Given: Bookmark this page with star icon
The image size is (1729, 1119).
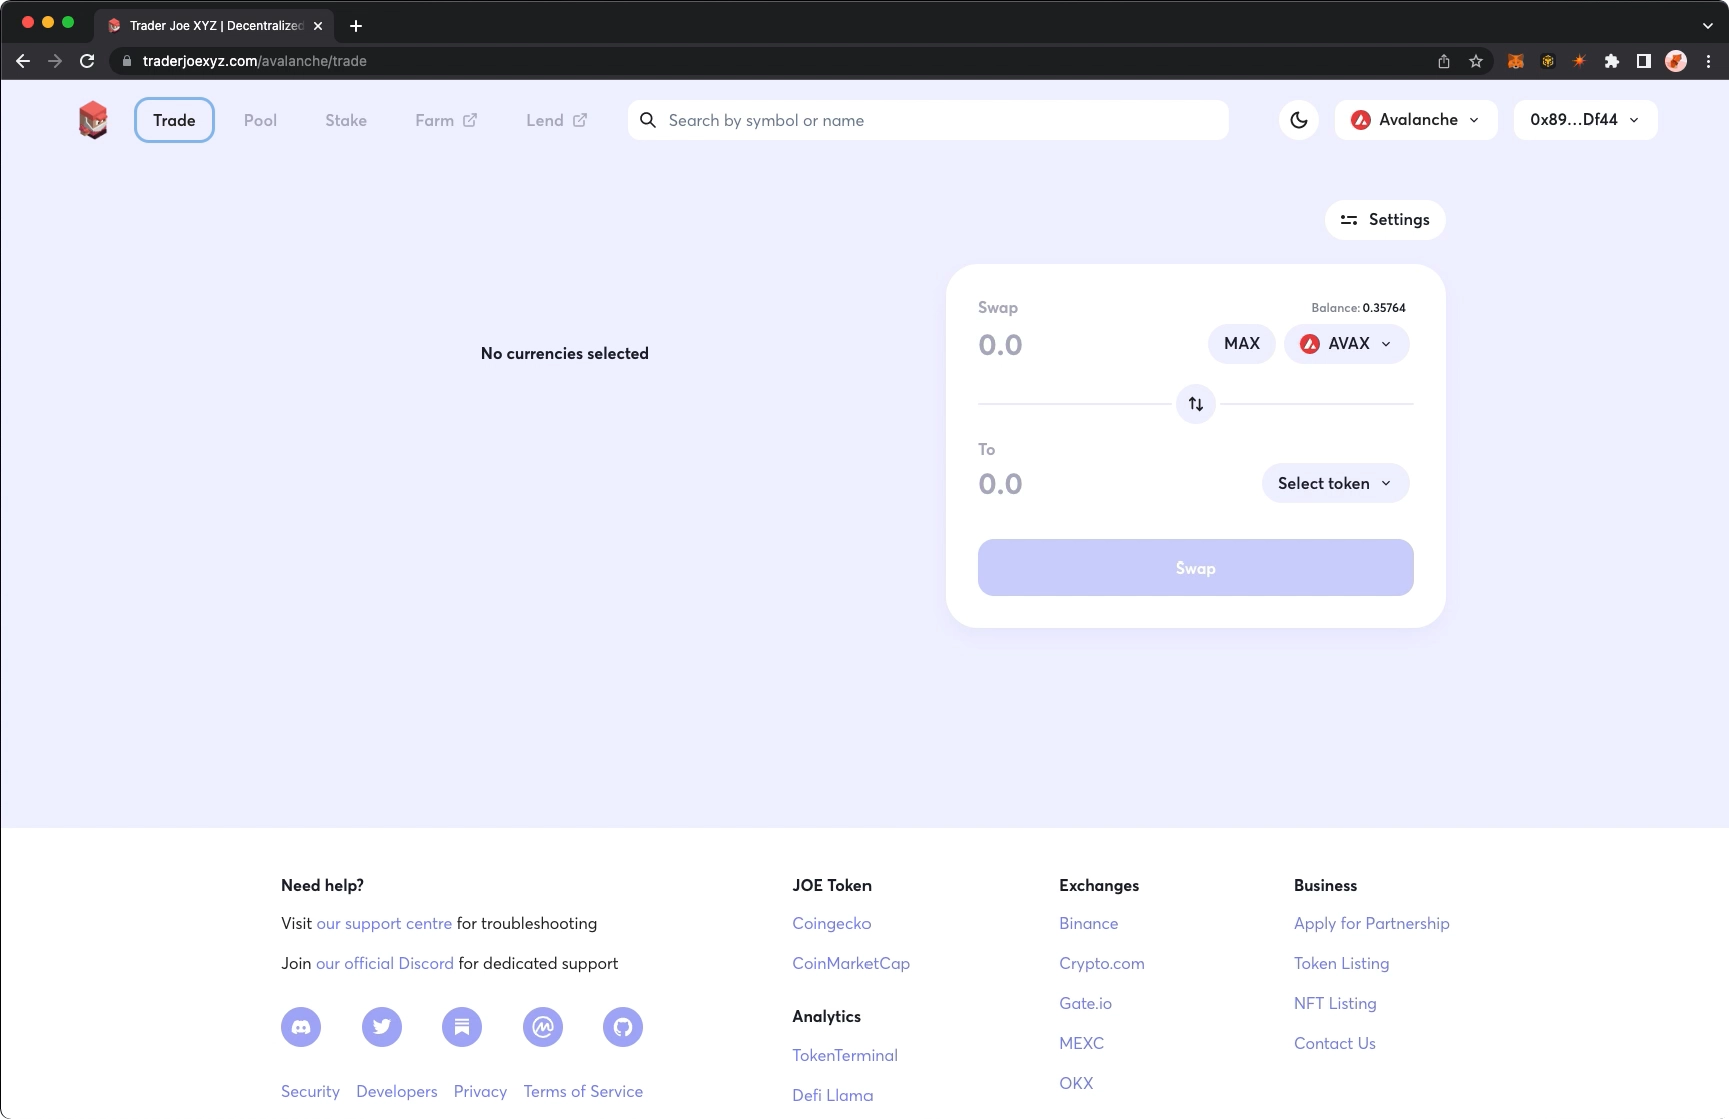Looking at the screenshot, I should 1476,61.
